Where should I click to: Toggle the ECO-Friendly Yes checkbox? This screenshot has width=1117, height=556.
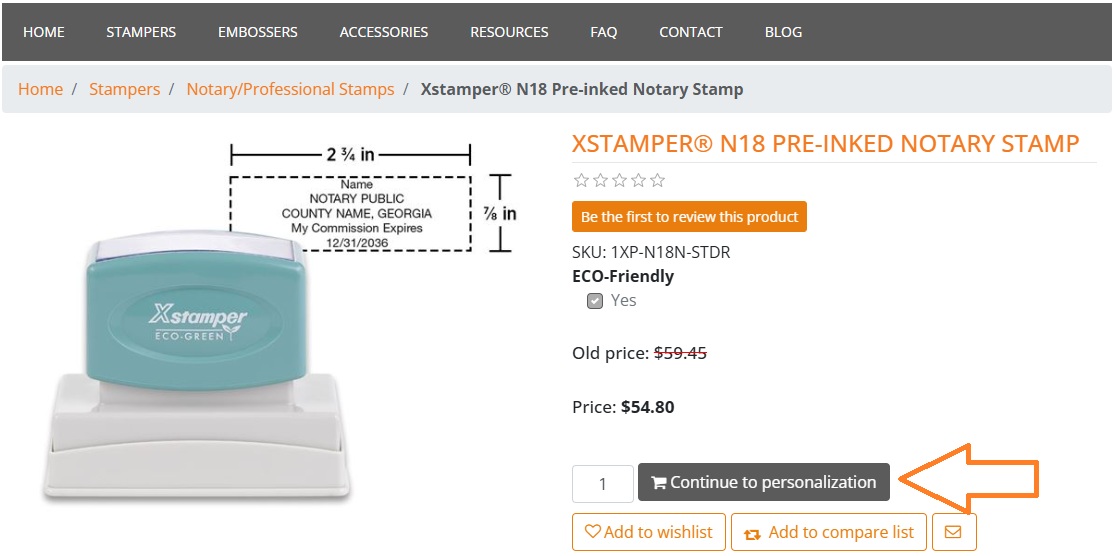point(595,301)
